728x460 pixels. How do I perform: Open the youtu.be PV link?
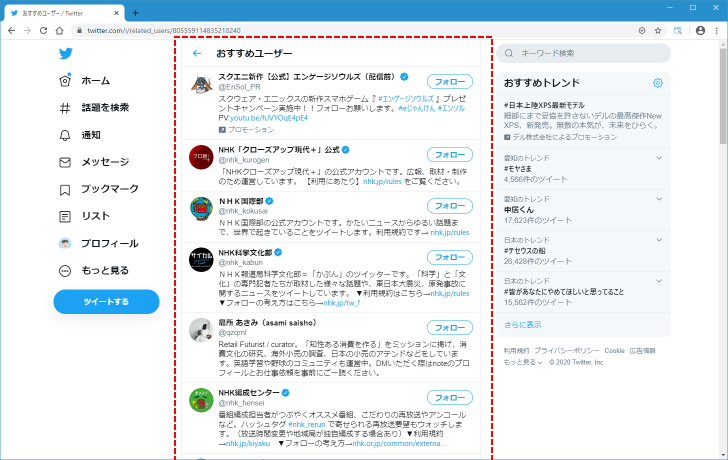(x=269, y=118)
